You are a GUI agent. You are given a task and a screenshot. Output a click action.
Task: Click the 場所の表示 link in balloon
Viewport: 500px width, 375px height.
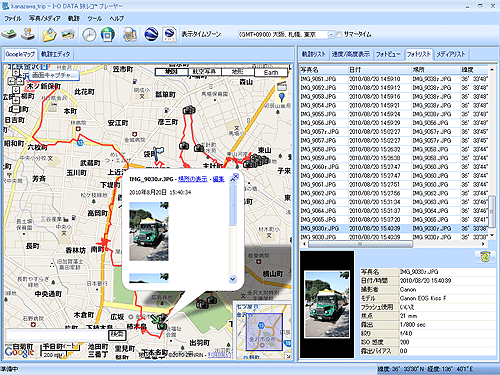[x=193, y=179]
